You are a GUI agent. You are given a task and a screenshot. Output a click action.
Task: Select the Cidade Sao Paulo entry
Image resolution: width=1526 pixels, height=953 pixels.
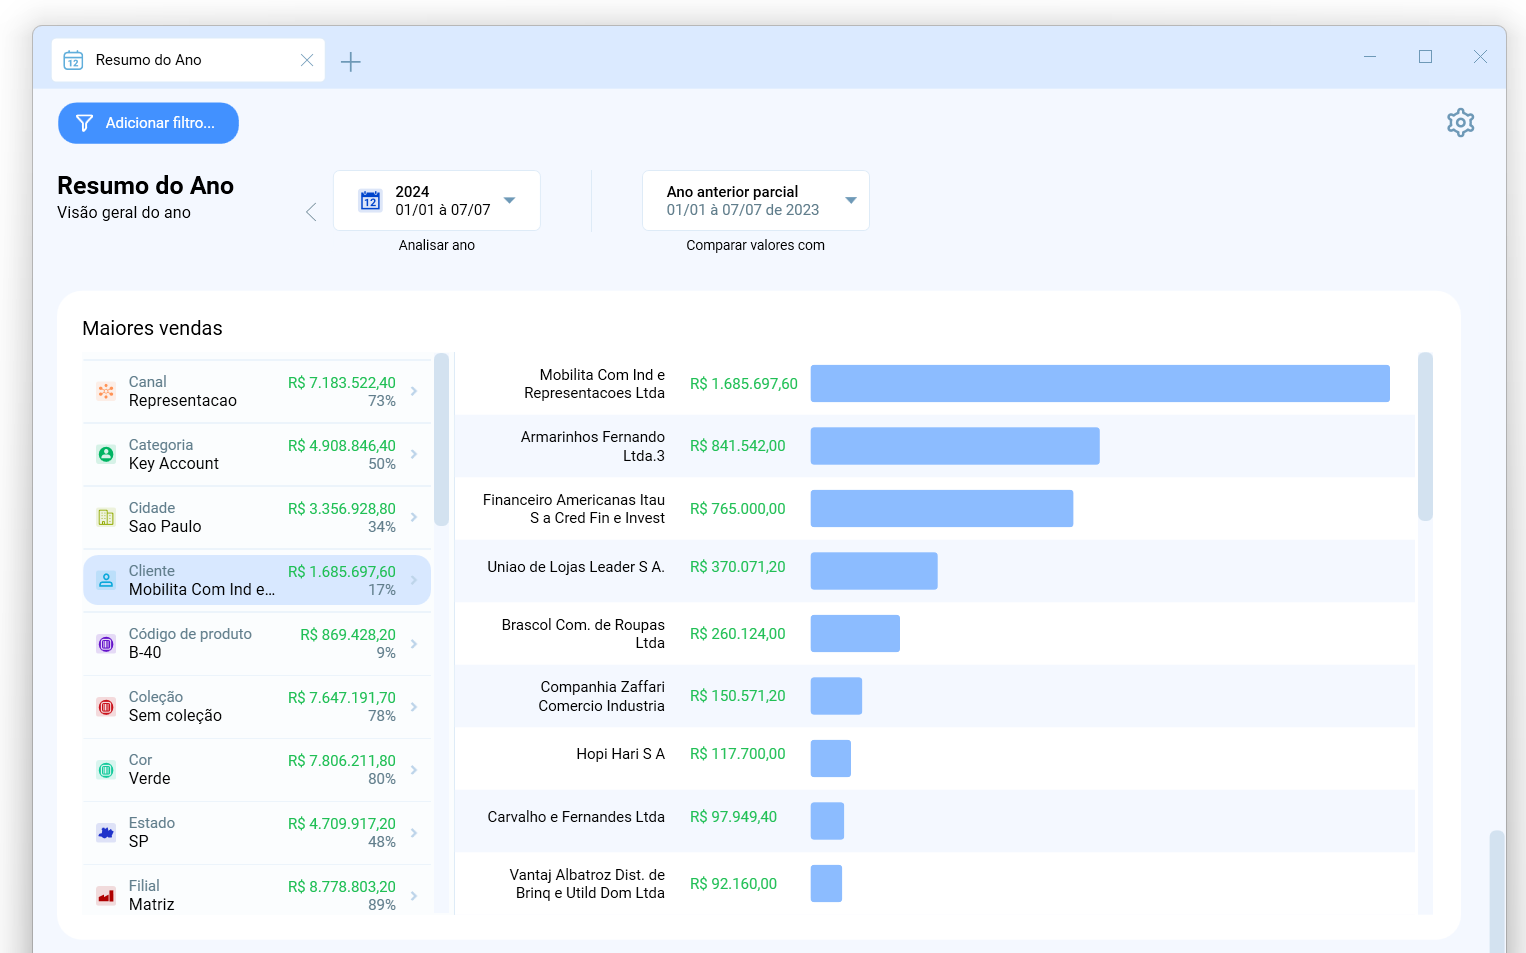coord(257,517)
